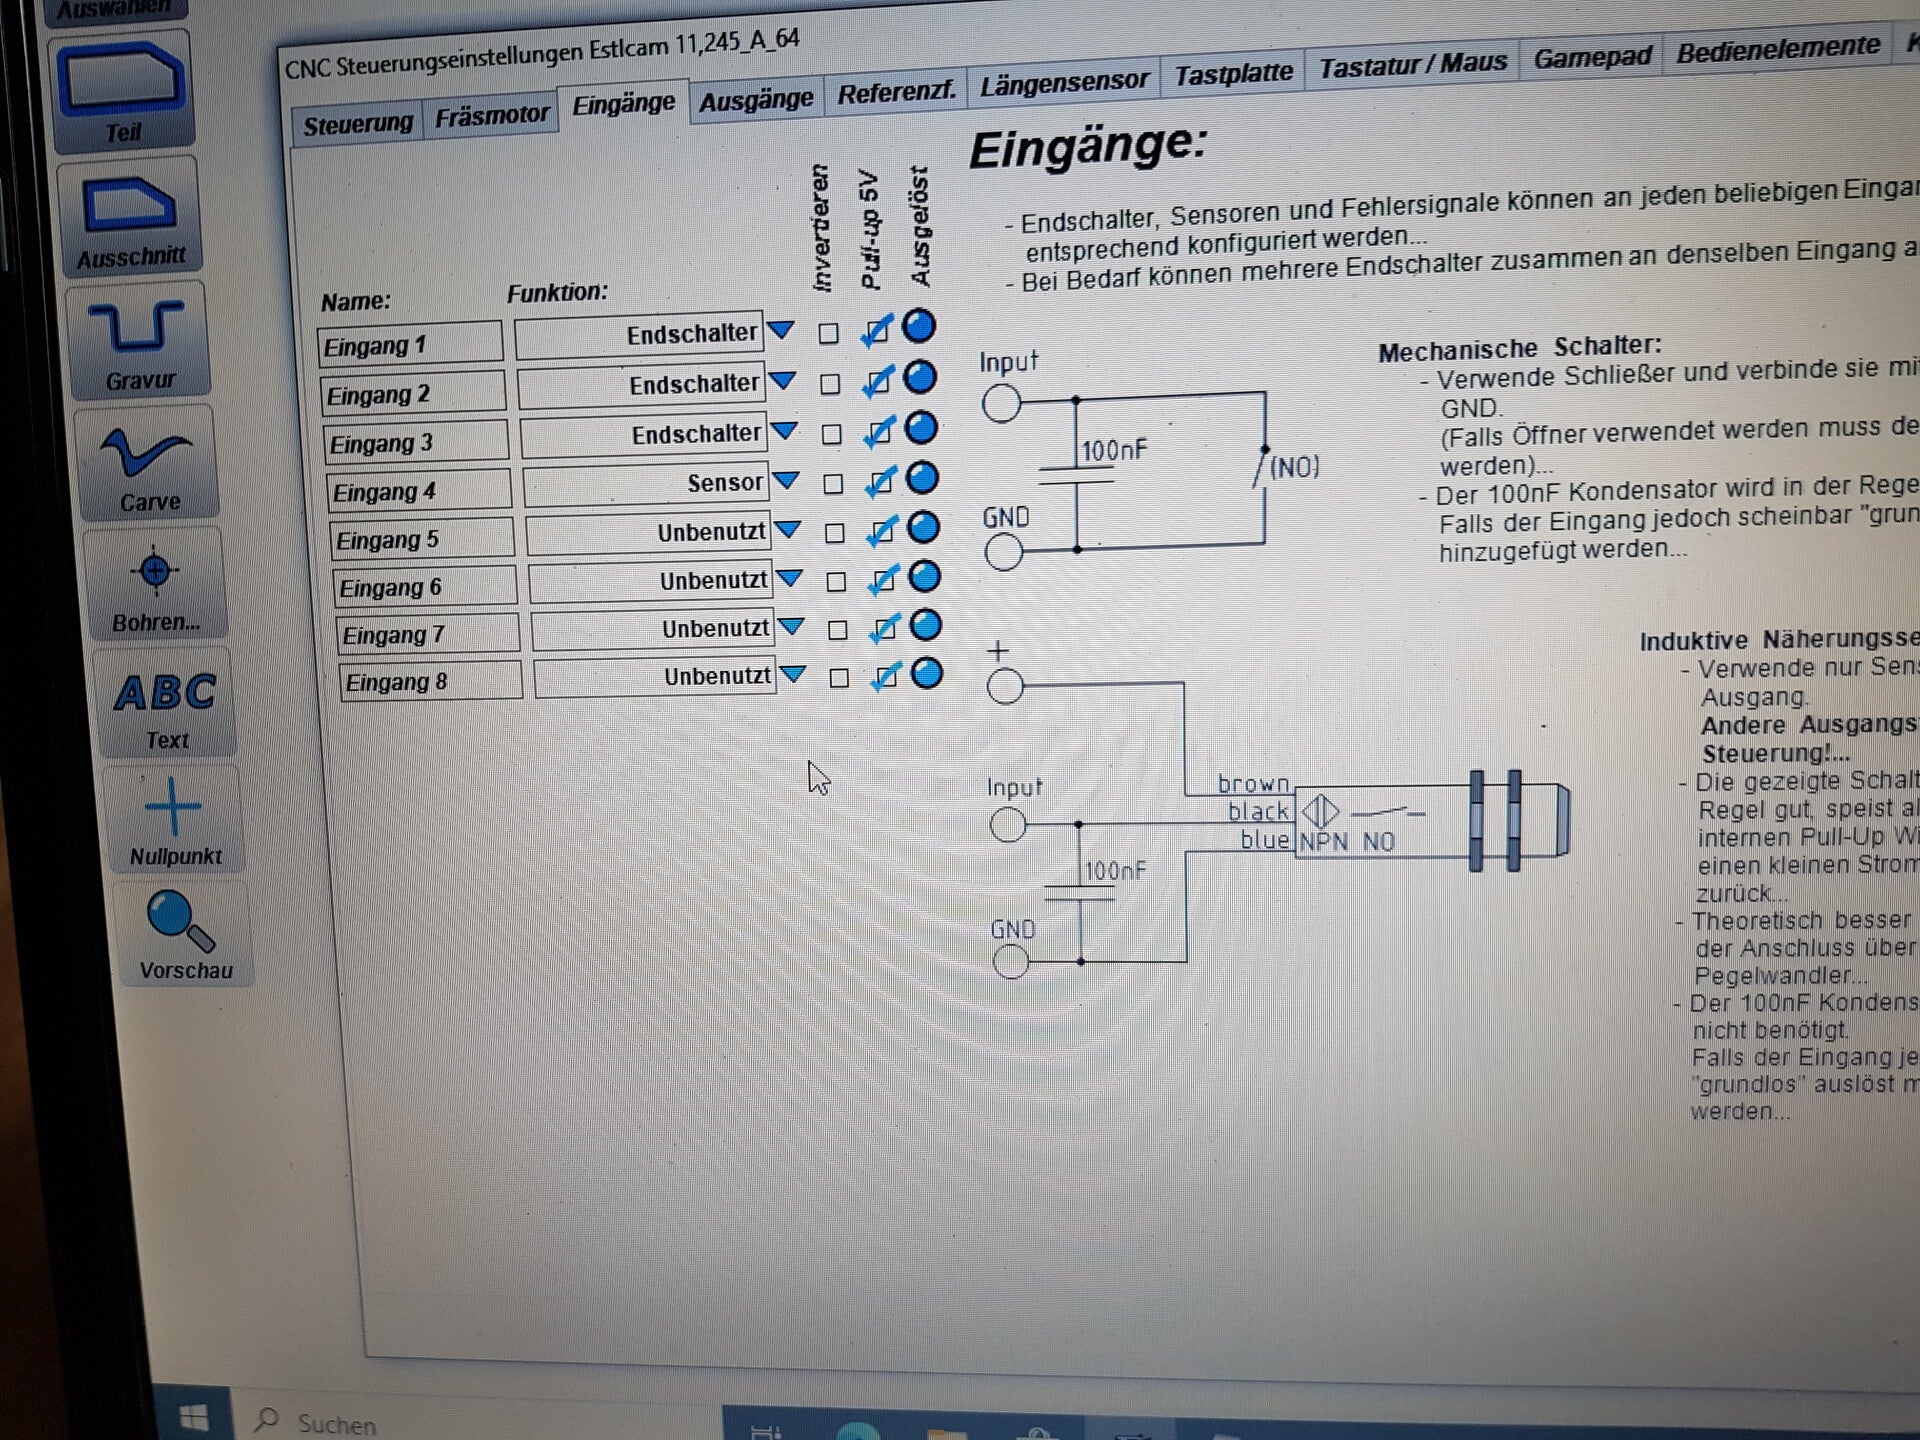This screenshot has height=1440, width=1920.
Task: Switch to the Ausgänge tab
Action: [x=756, y=101]
